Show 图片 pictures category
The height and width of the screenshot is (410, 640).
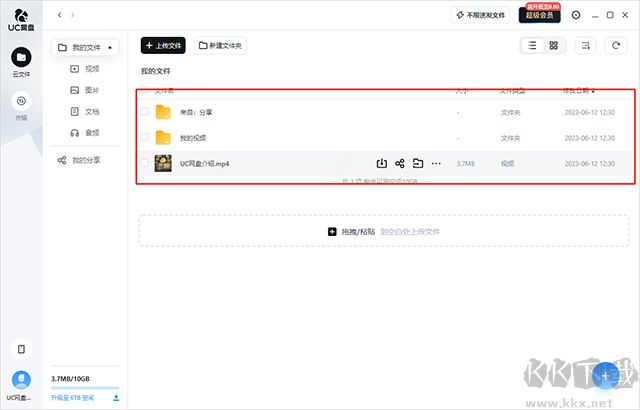[x=85, y=90]
